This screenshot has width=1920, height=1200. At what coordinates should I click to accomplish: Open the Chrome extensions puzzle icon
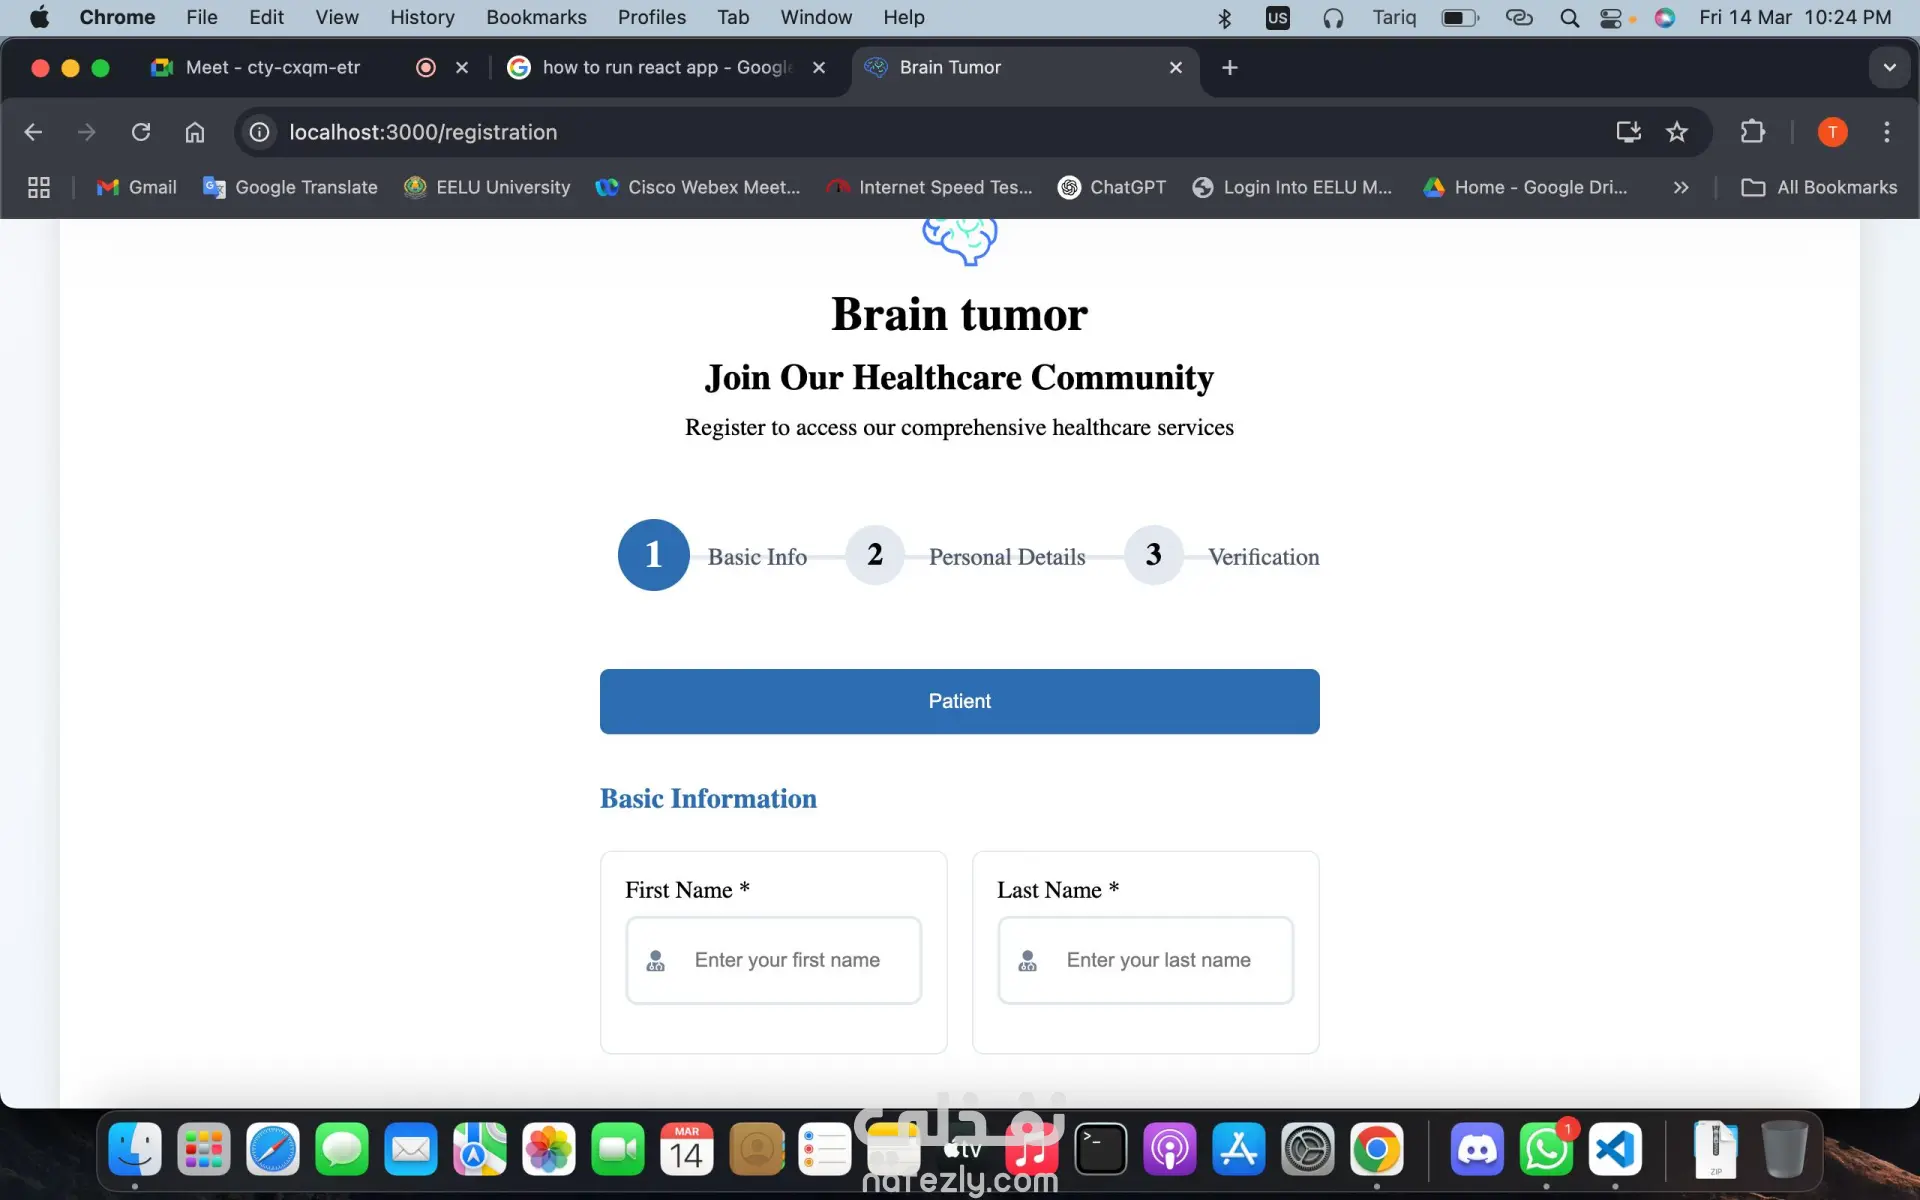[x=1752, y=132]
